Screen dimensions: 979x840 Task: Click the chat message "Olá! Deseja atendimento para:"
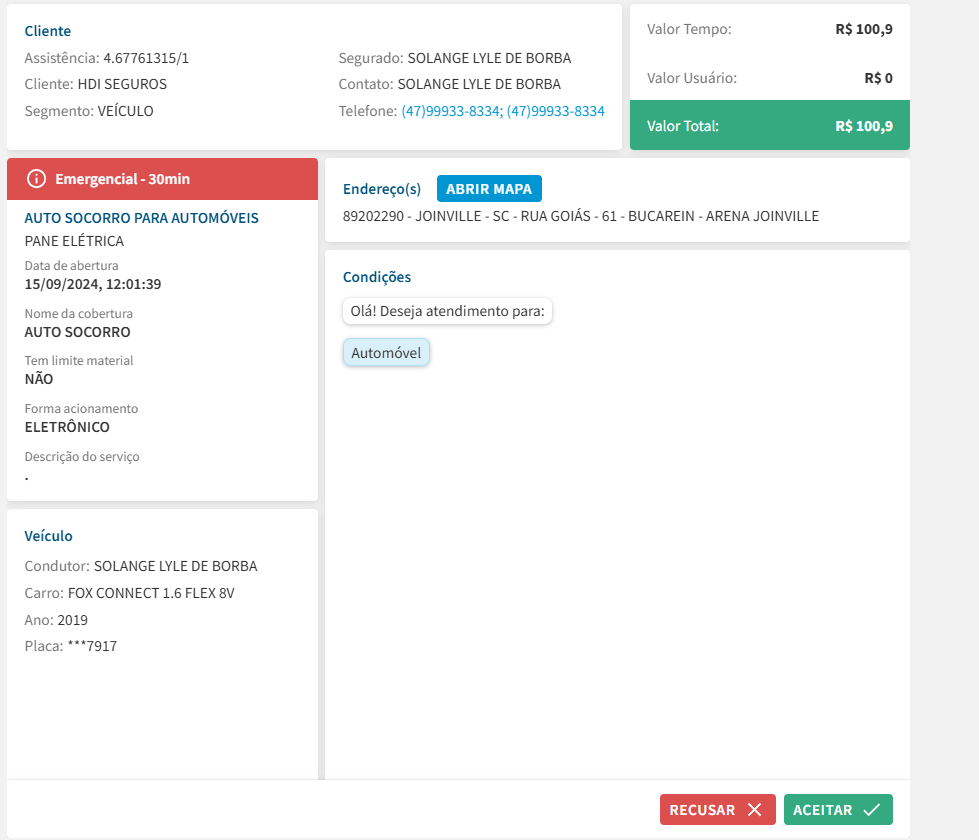[x=447, y=311]
